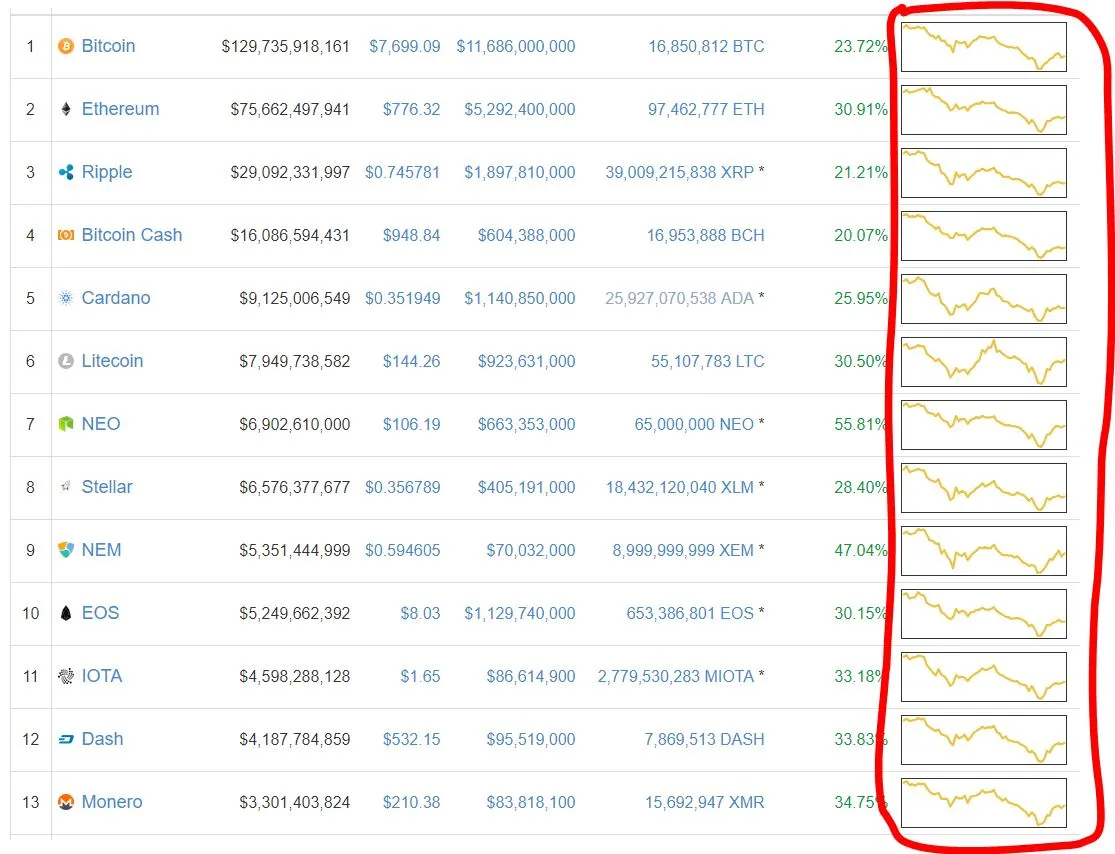Open the Litecoin name link

point(112,361)
